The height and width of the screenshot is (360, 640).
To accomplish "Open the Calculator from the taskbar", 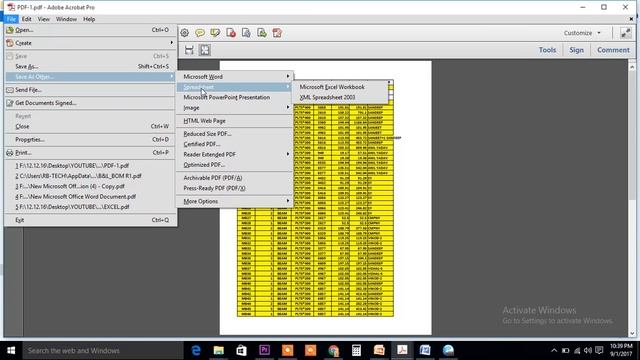I will [356, 350].
